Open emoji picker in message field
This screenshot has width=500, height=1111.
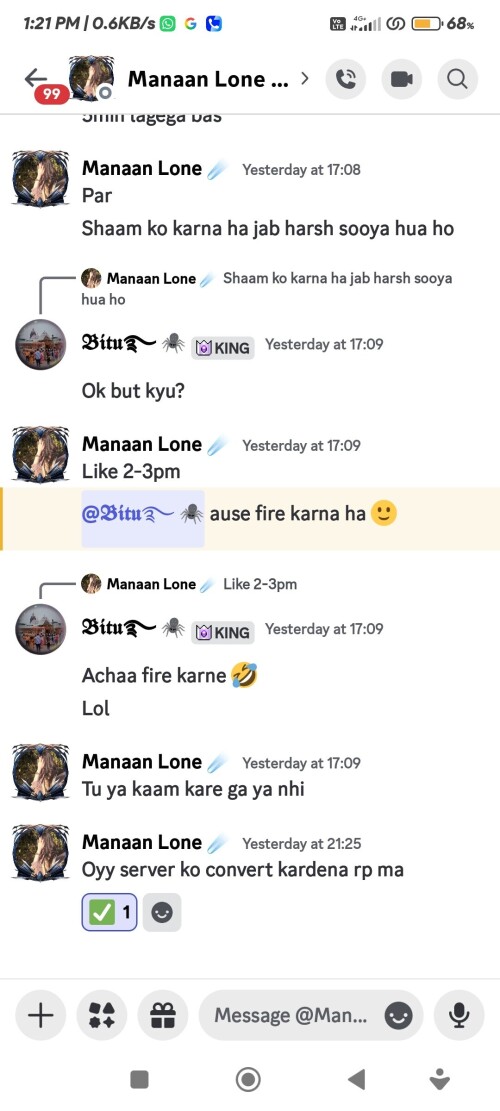coord(398,1016)
